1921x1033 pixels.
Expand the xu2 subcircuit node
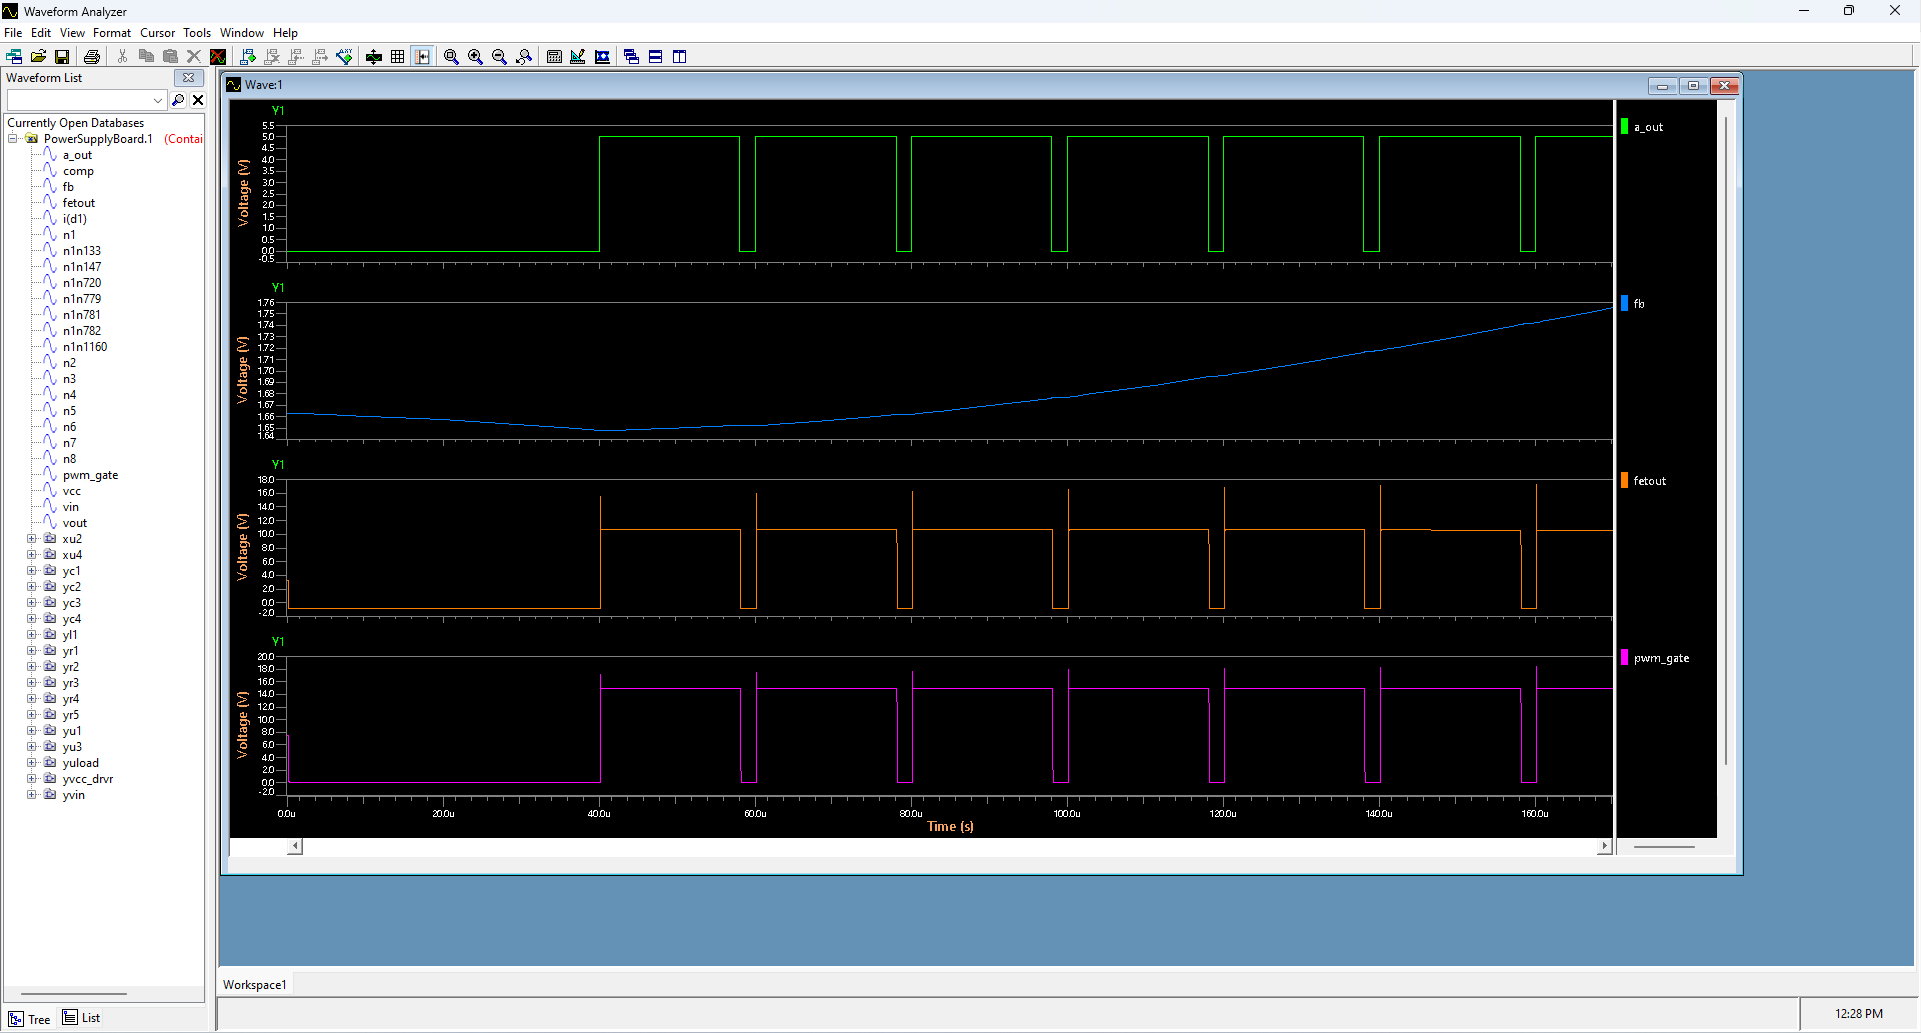31,539
